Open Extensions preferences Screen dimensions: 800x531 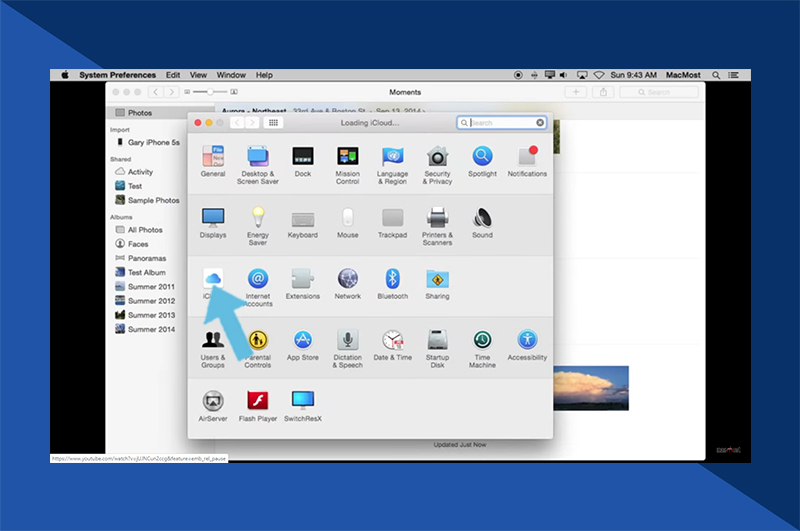click(303, 284)
